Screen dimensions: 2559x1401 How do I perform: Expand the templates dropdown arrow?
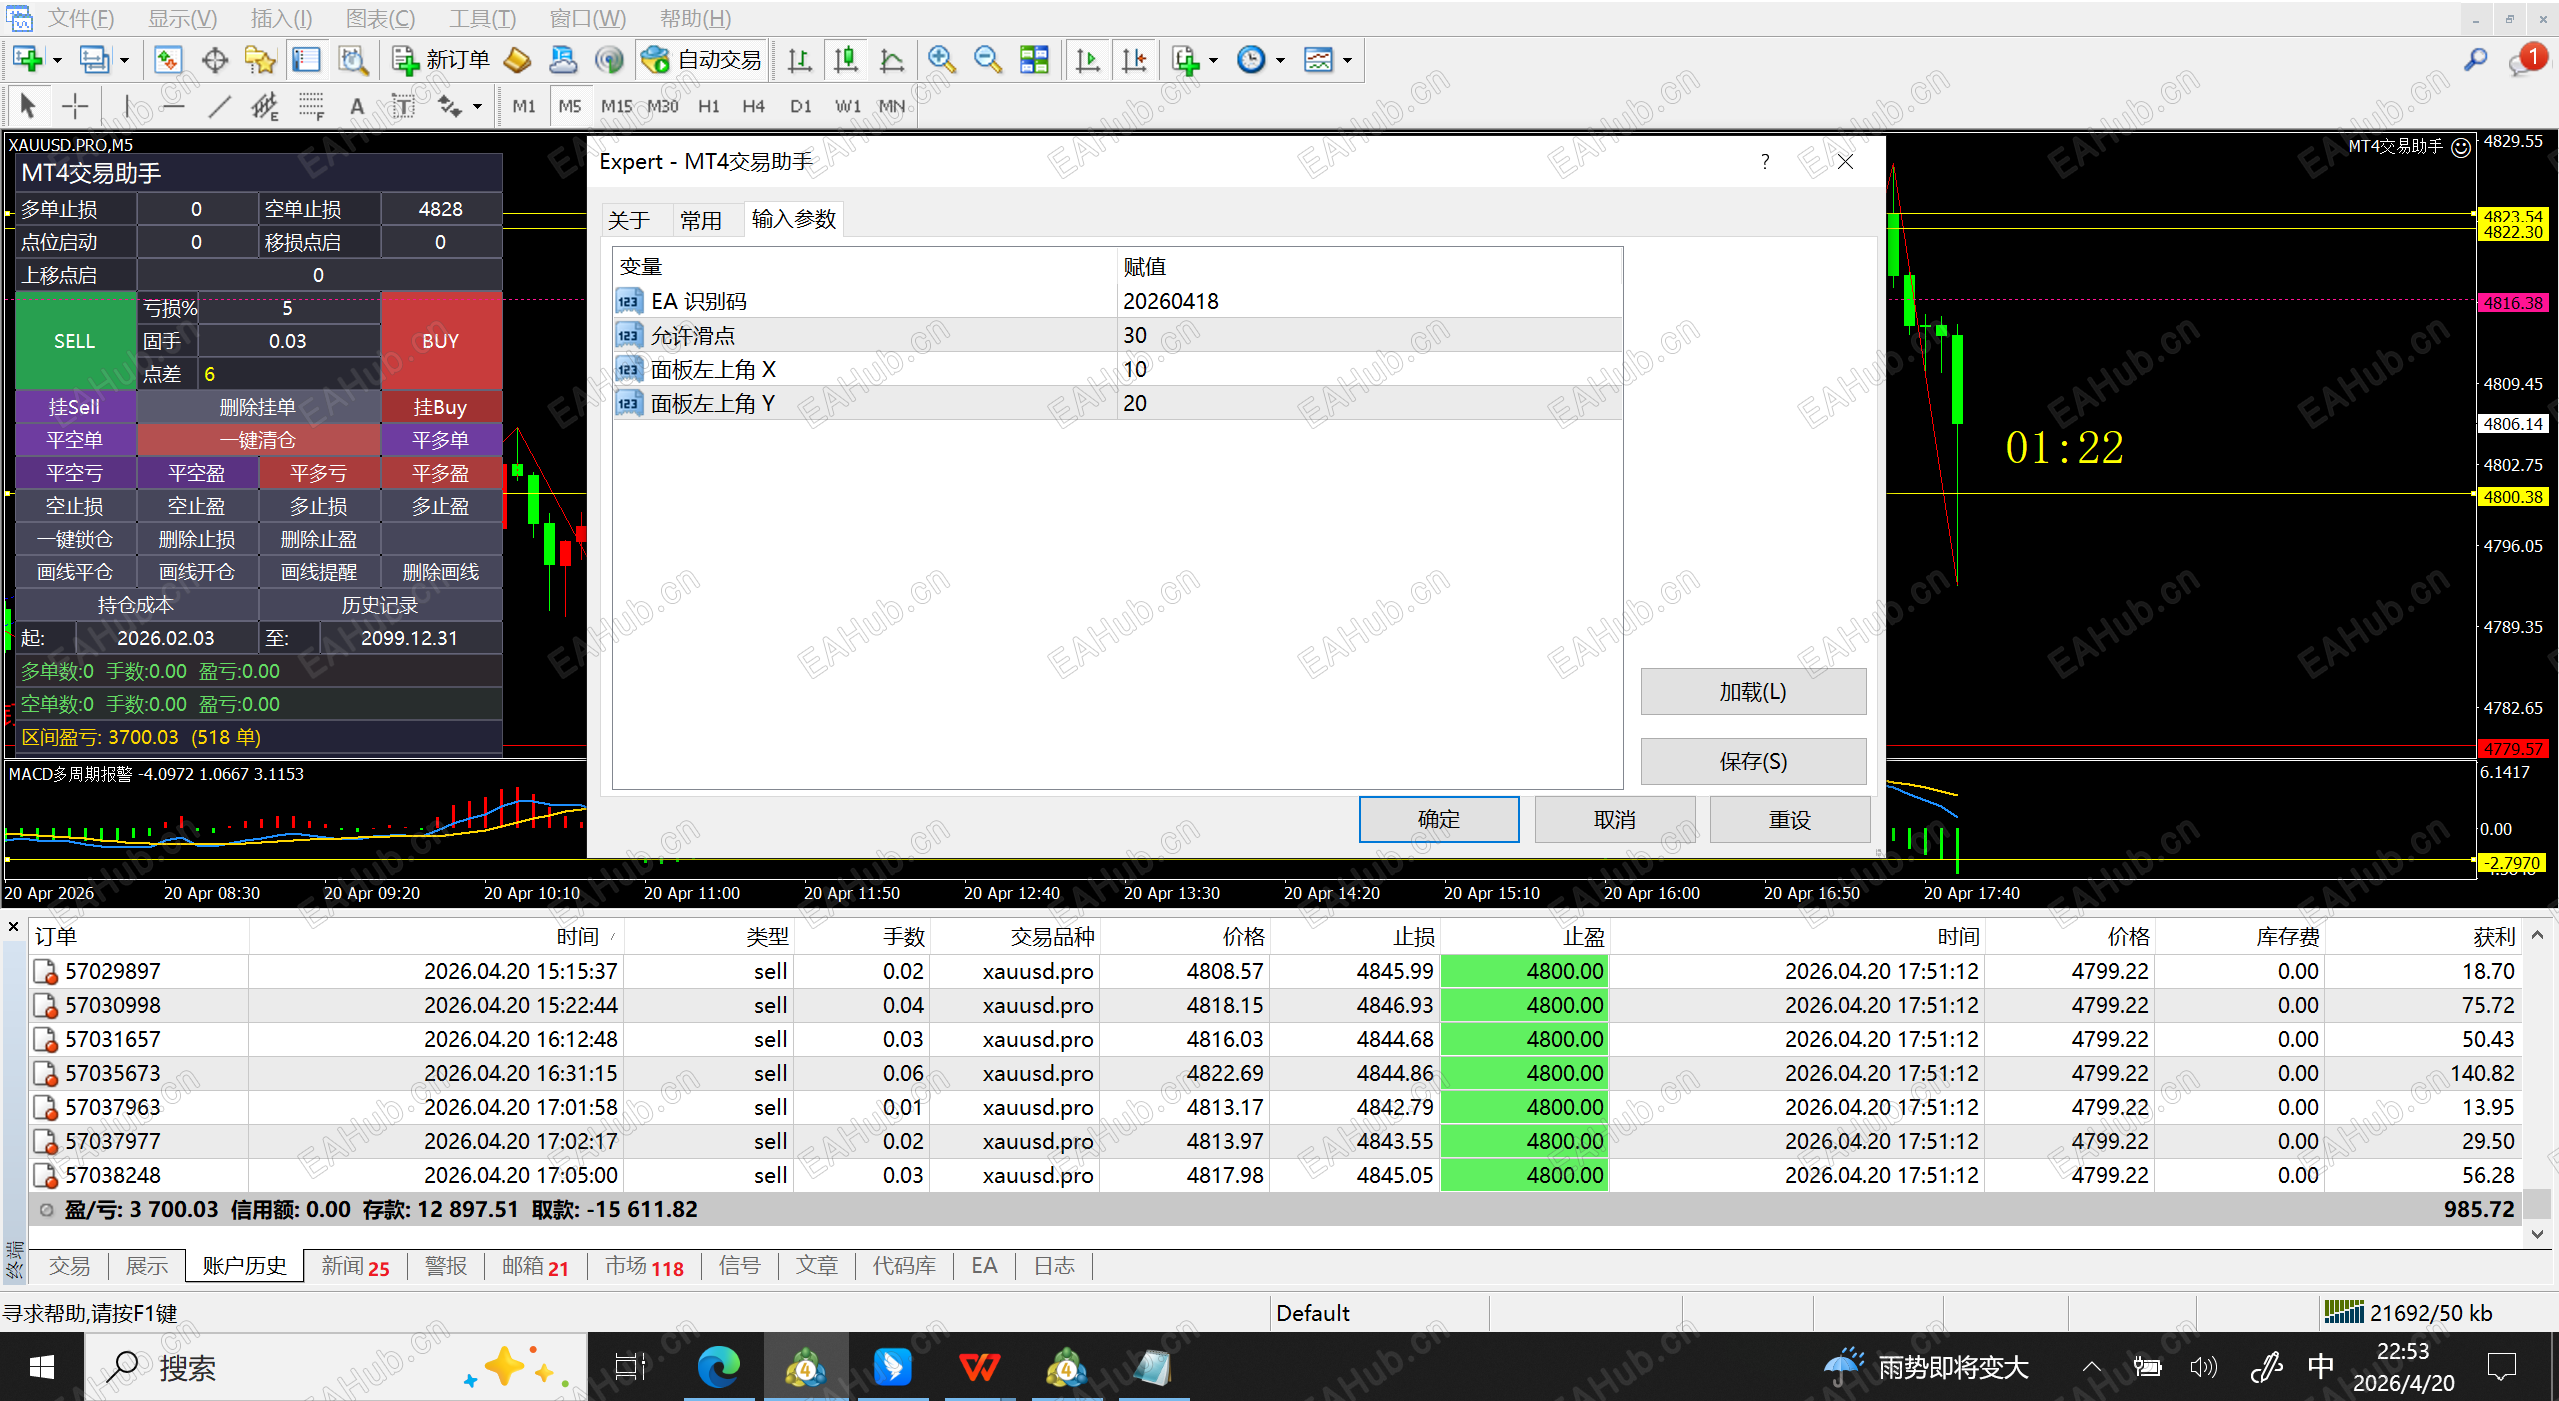pos(1347,60)
